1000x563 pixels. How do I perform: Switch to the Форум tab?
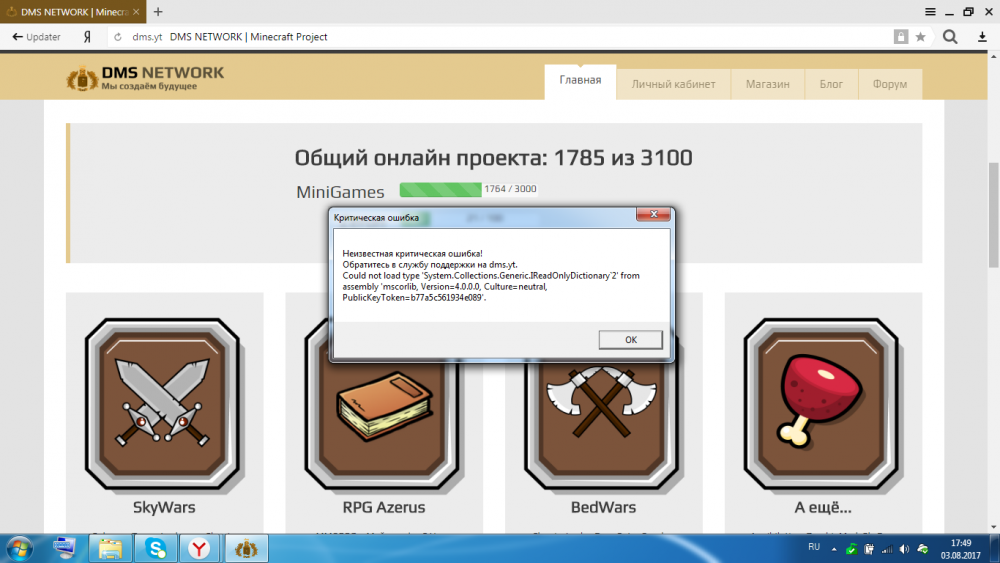tap(889, 84)
